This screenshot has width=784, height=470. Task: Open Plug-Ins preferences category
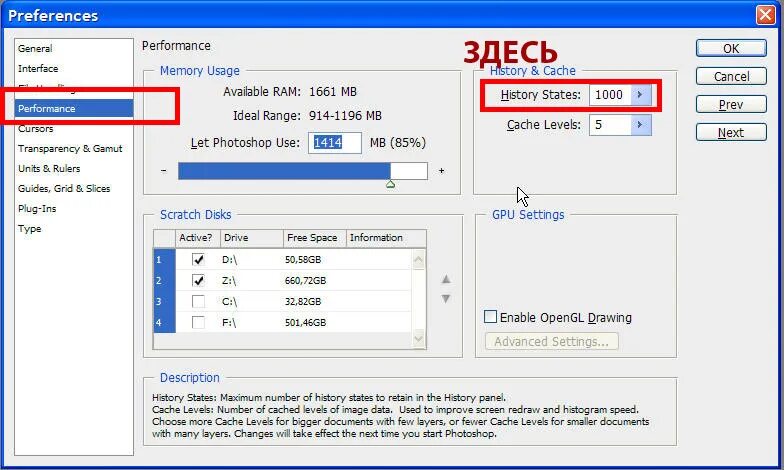click(37, 208)
